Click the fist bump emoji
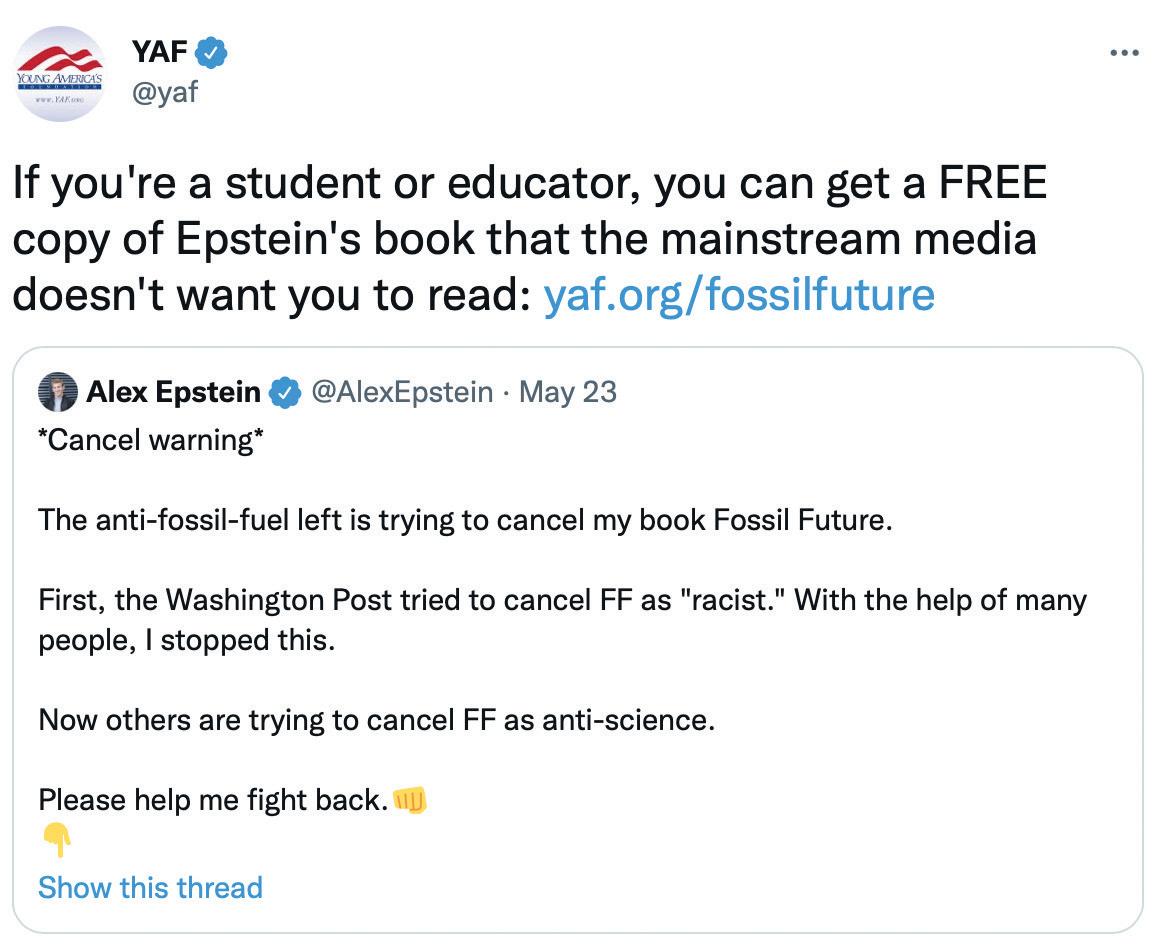 pyautogui.click(x=411, y=800)
